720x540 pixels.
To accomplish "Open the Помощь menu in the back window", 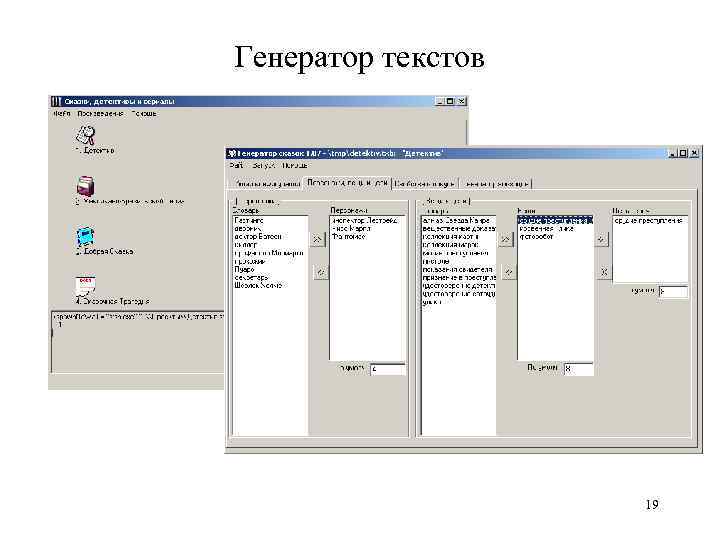I will tap(144, 113).
